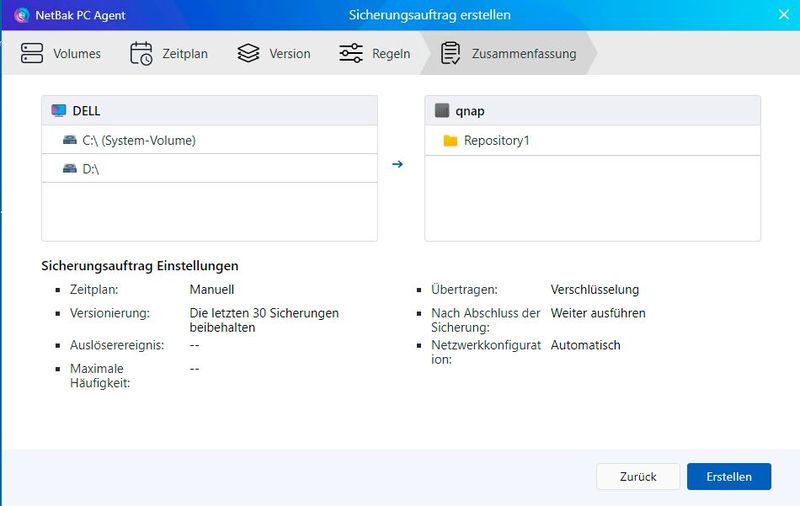Close the Sicherungsauftrag erstellen dialog

[x=784, y=15]
